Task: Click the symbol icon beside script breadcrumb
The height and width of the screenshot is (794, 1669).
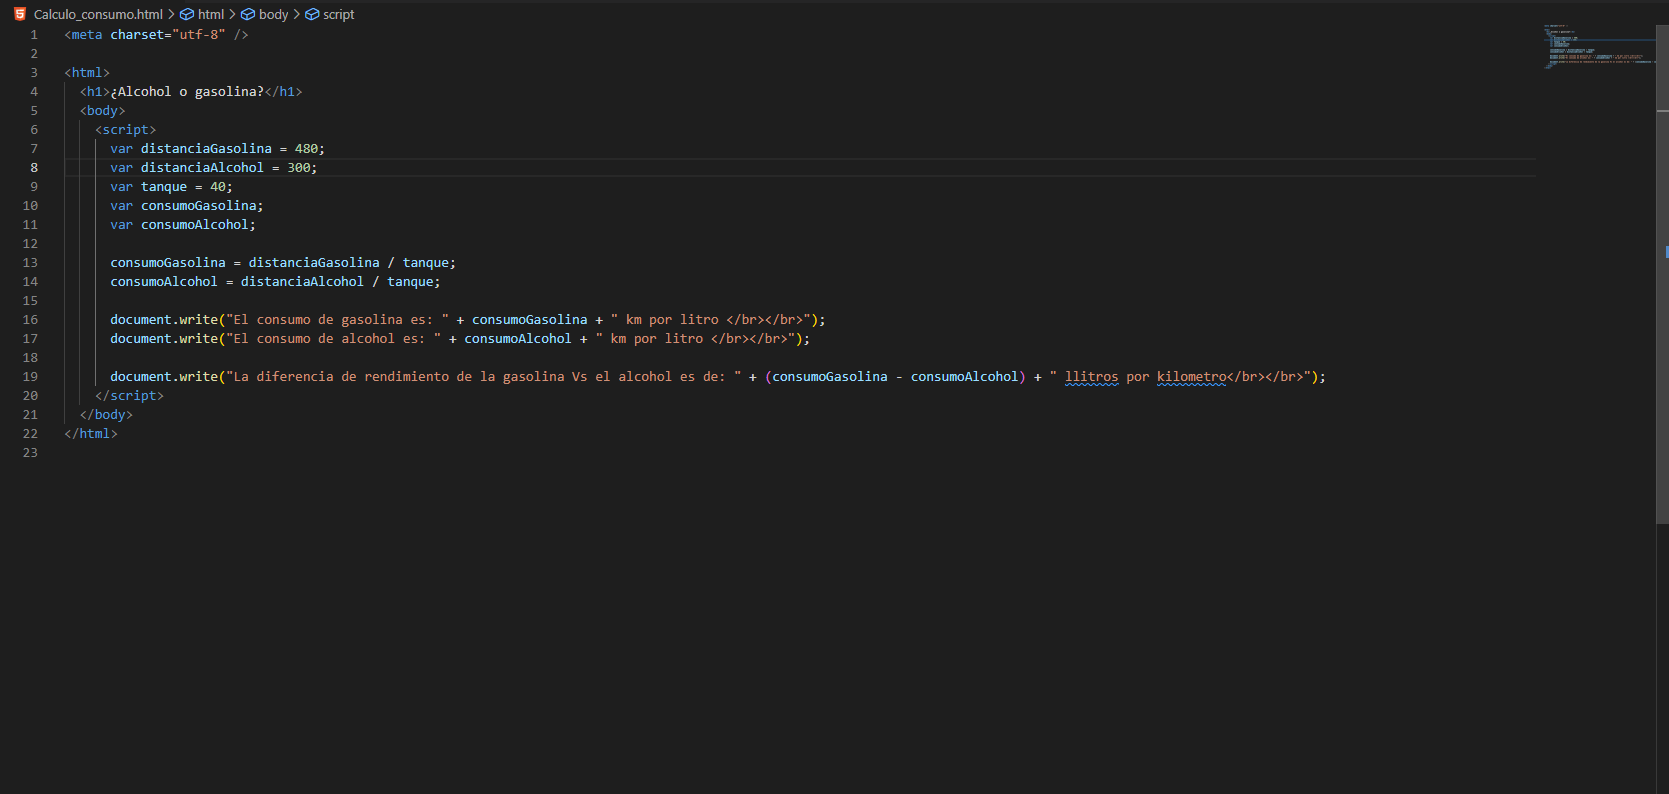Action: (x=312, y=14)
